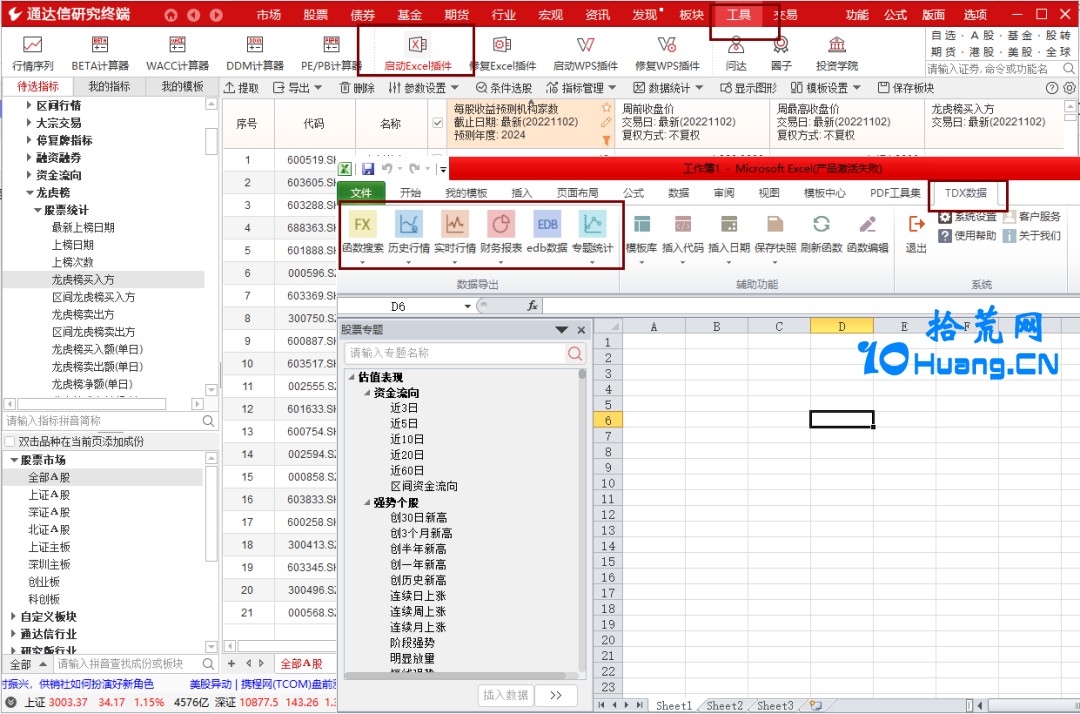Click the 删除 button in toolbar

357,87
